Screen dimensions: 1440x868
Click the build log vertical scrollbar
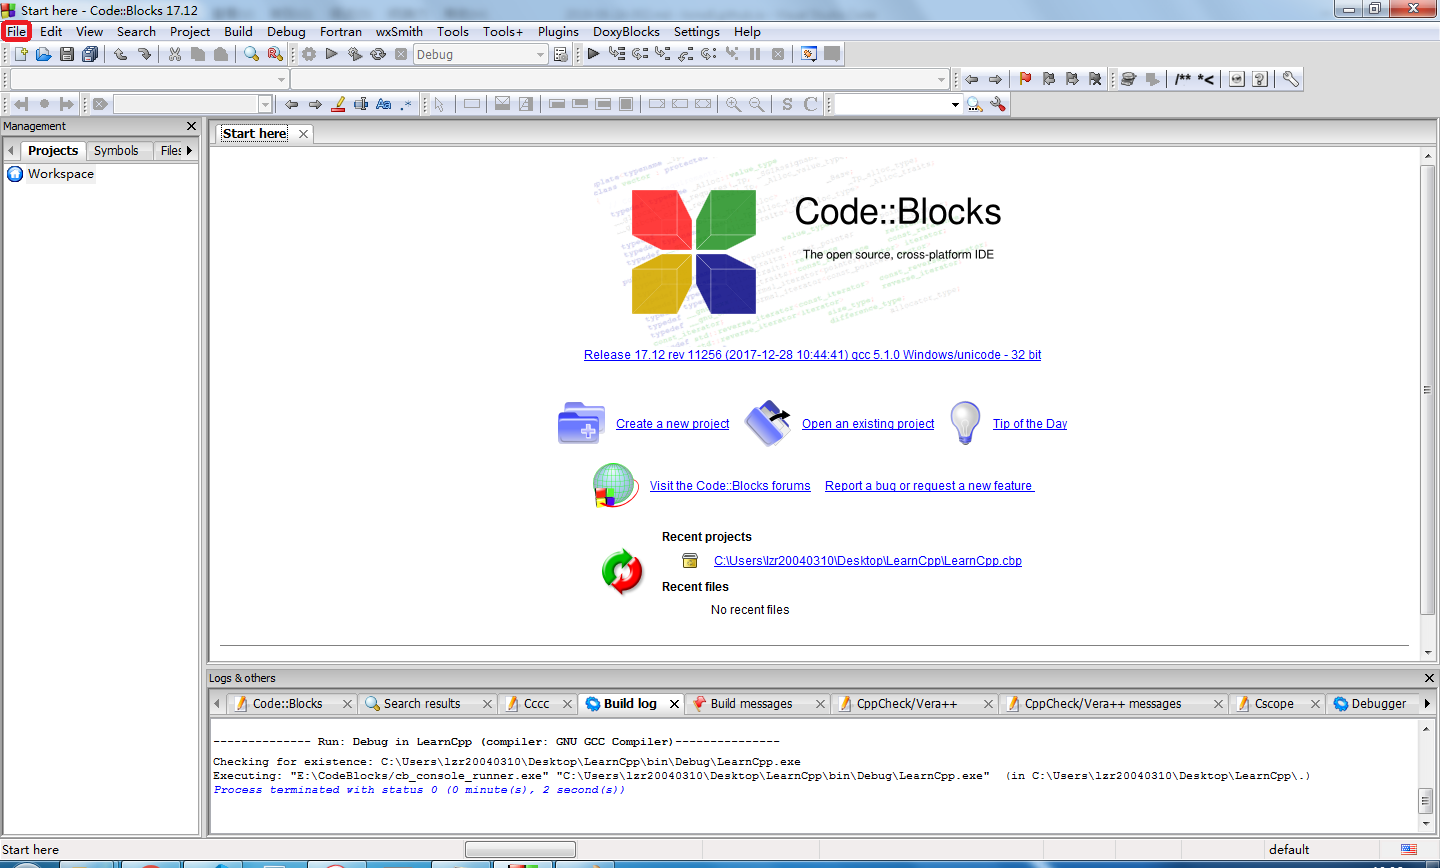(x=1426, y=800)
